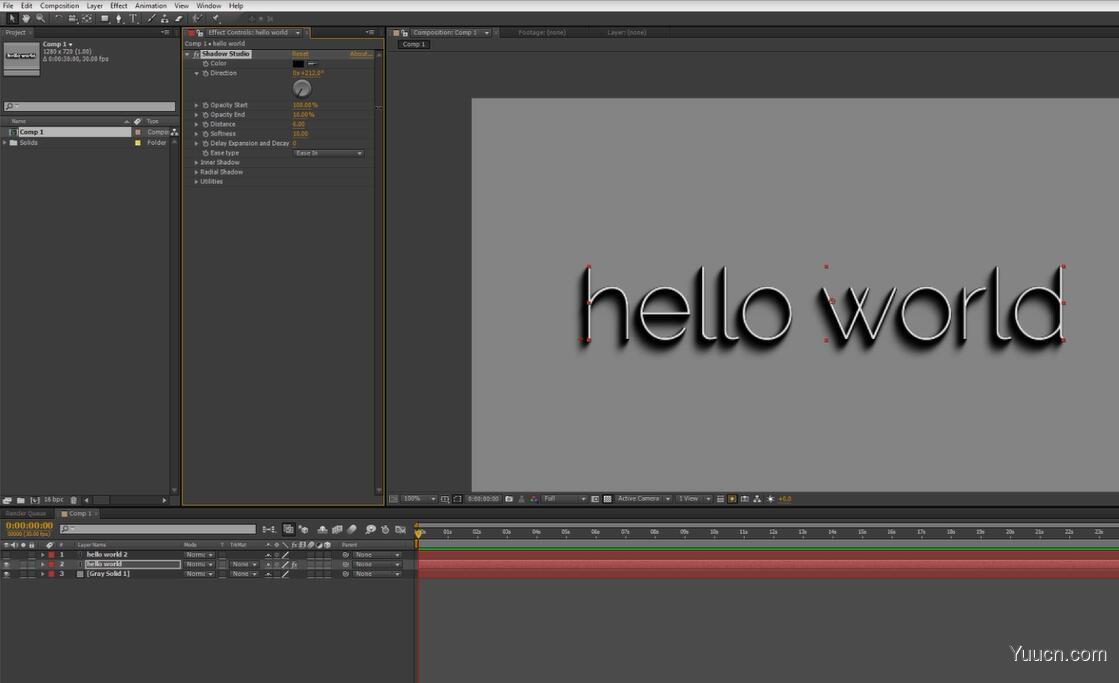Select the Hand tool in the toolbar

[x=26, y=18]
